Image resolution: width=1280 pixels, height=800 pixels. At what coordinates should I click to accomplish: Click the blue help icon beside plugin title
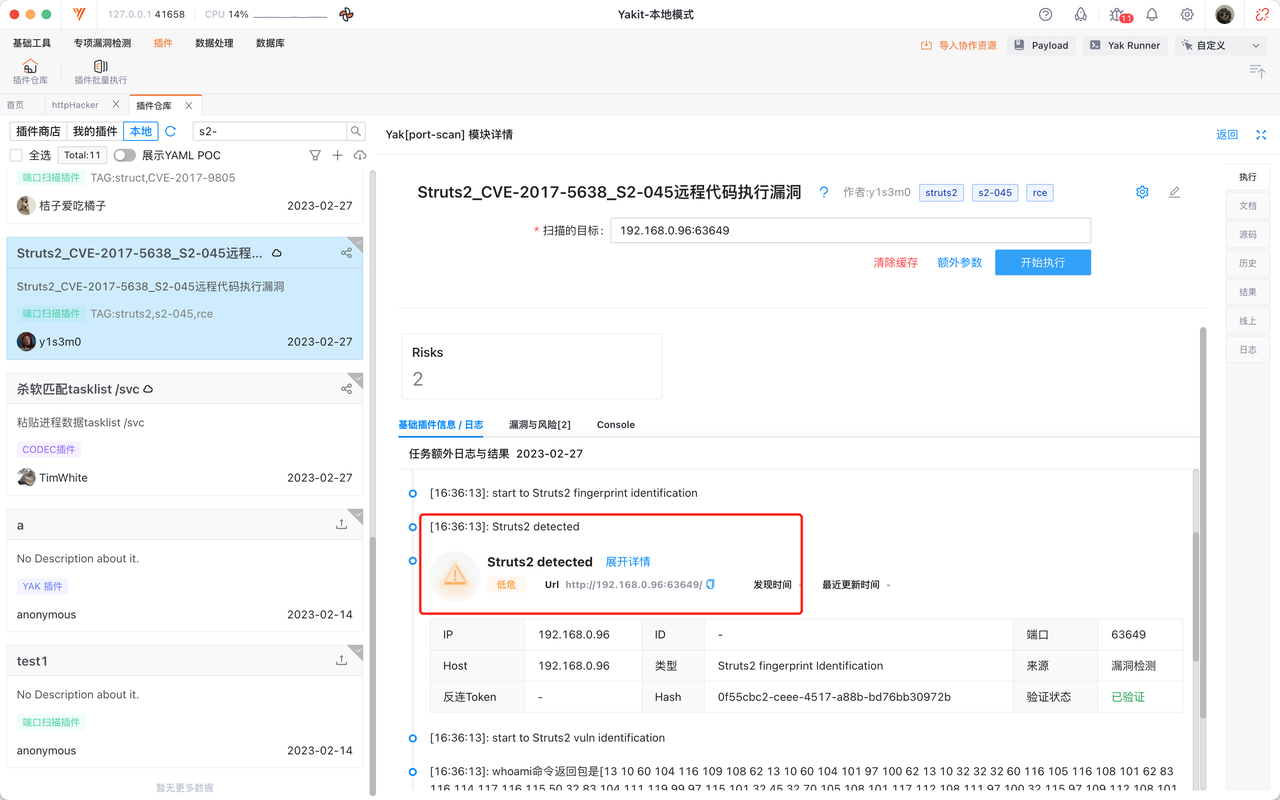pos(824,193)
